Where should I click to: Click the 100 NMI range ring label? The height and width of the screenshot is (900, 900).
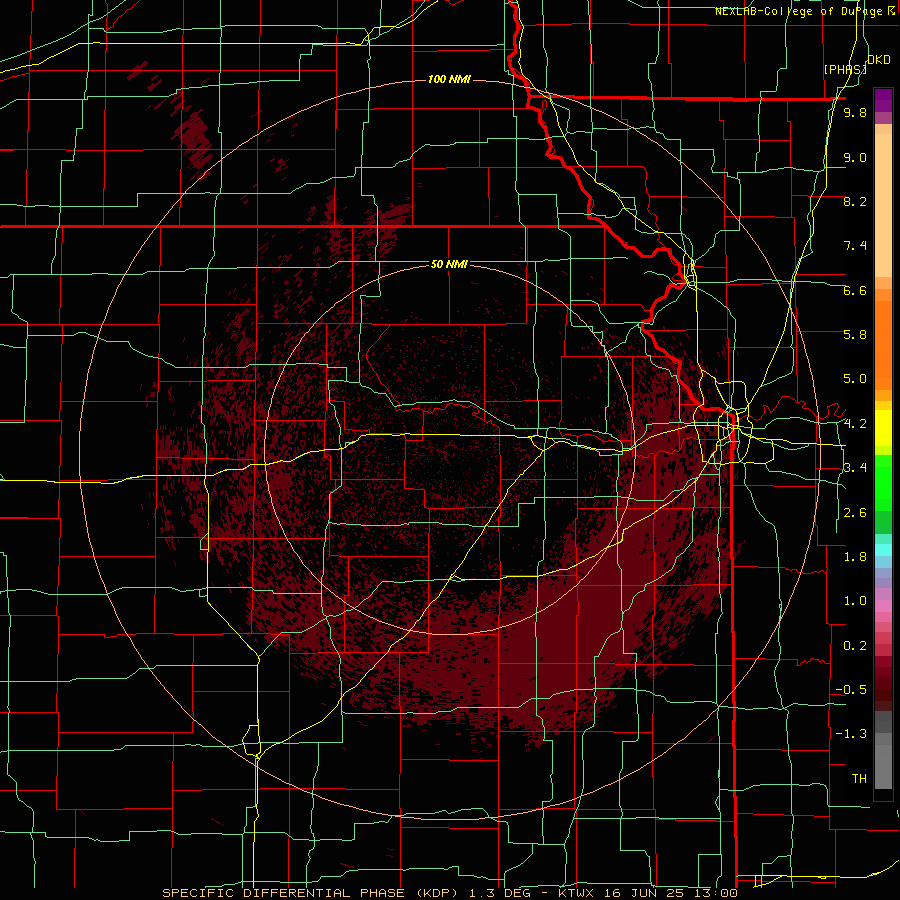point(449,79)
